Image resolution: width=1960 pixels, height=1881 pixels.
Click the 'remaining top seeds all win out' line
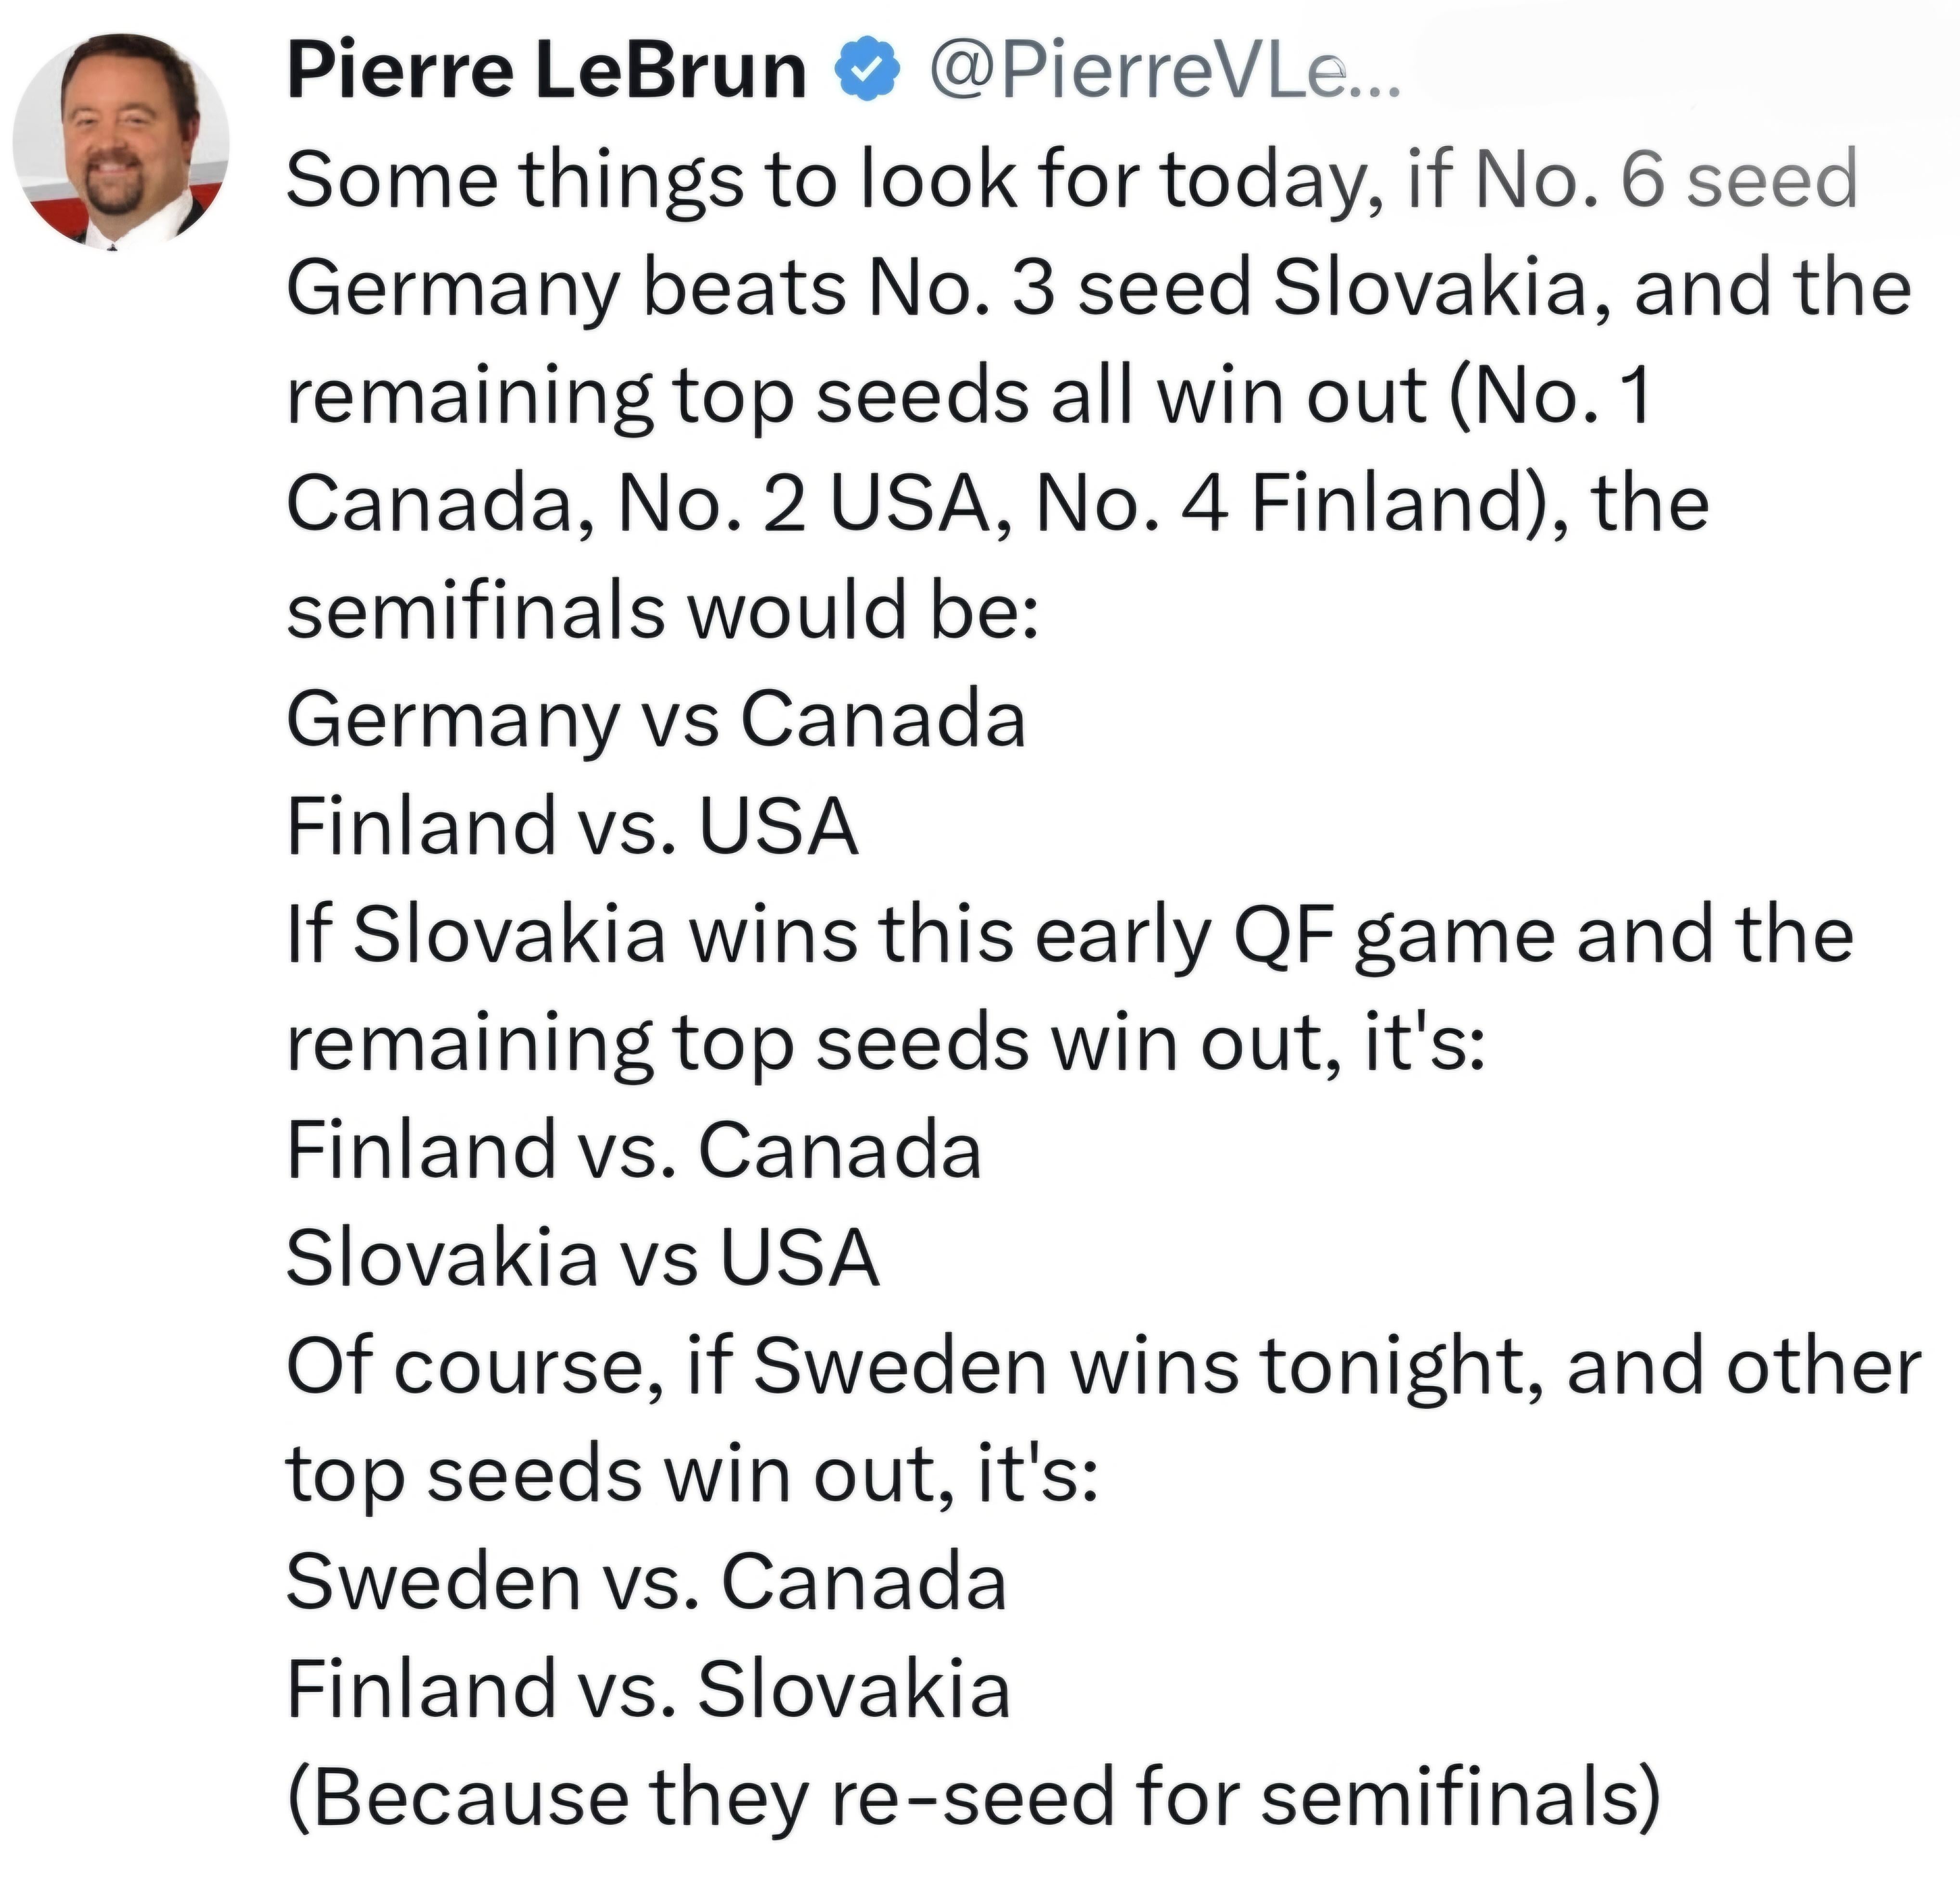coord(967,396)
